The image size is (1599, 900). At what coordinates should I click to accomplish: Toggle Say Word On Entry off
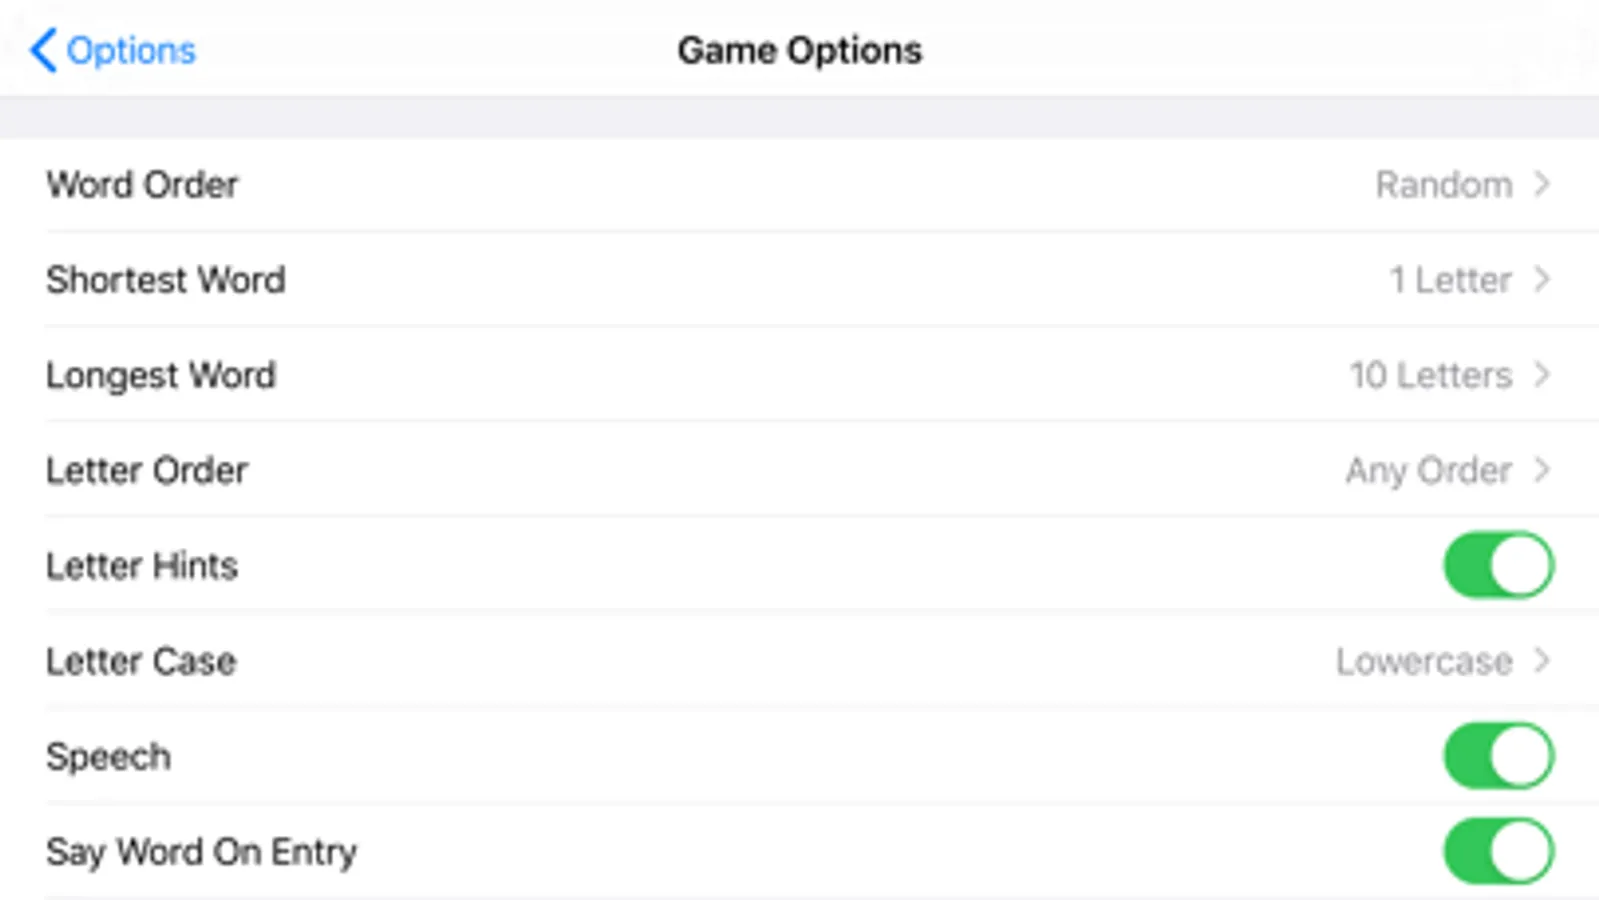coord(1498,851)
